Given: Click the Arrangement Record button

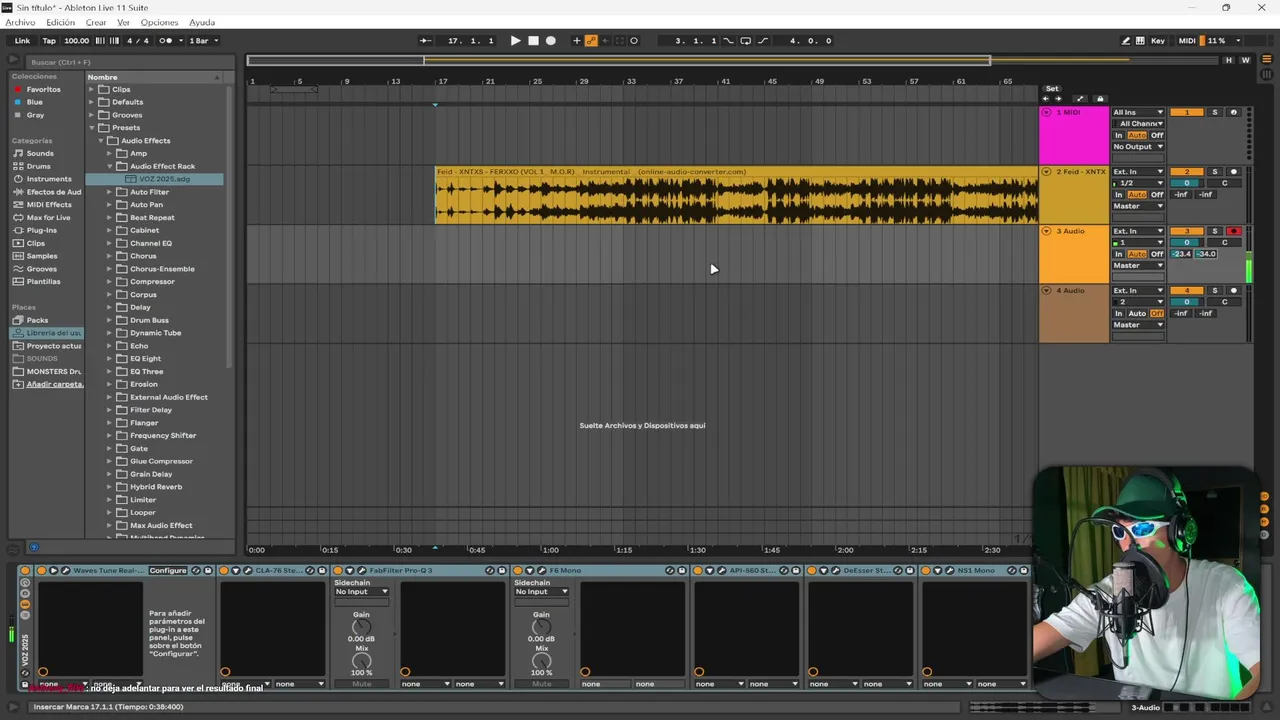Looking at the screenshot, I should [x=551, y=41].
